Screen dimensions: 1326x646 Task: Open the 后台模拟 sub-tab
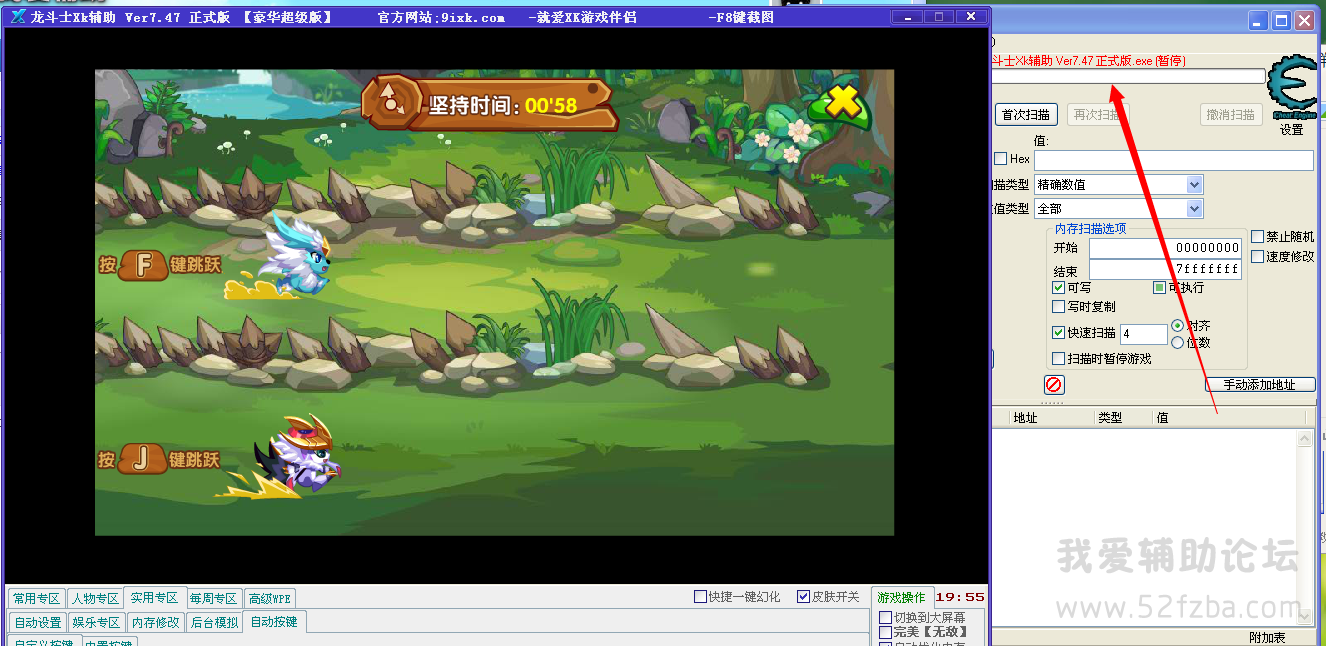pyautogui.click(x=214, y=623)
